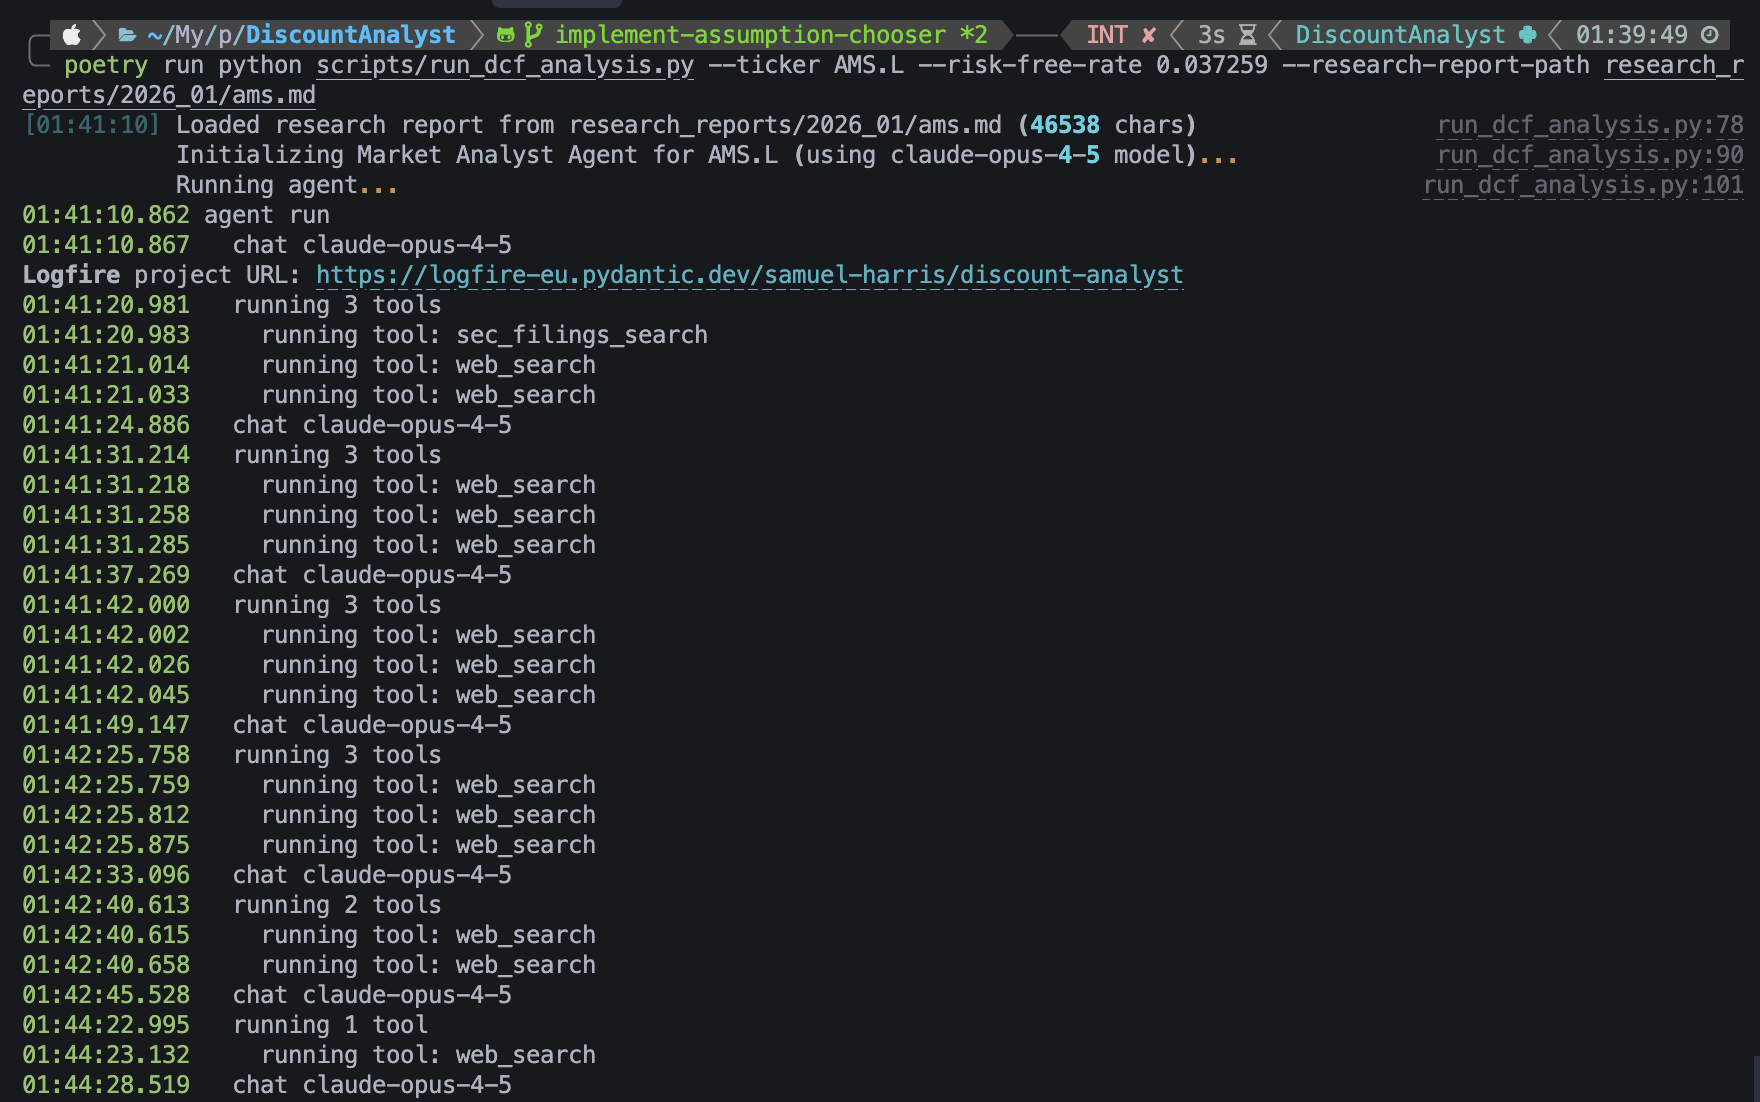Click the hourglass duration icon
The width and height of the screenshot is (1760, 1102).
click(1247, 35)
